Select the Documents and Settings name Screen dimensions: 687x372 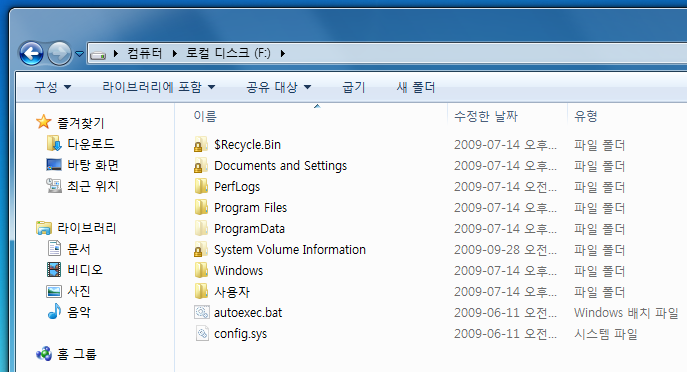280,166
